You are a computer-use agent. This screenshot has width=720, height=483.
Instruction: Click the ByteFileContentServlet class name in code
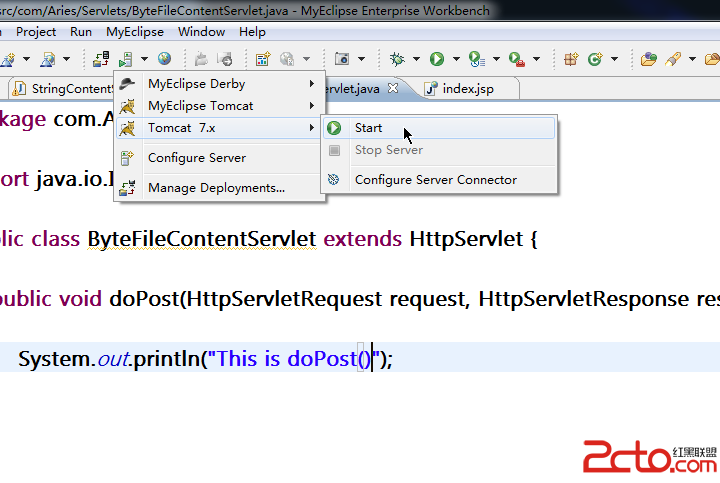[x=202, y=239]
